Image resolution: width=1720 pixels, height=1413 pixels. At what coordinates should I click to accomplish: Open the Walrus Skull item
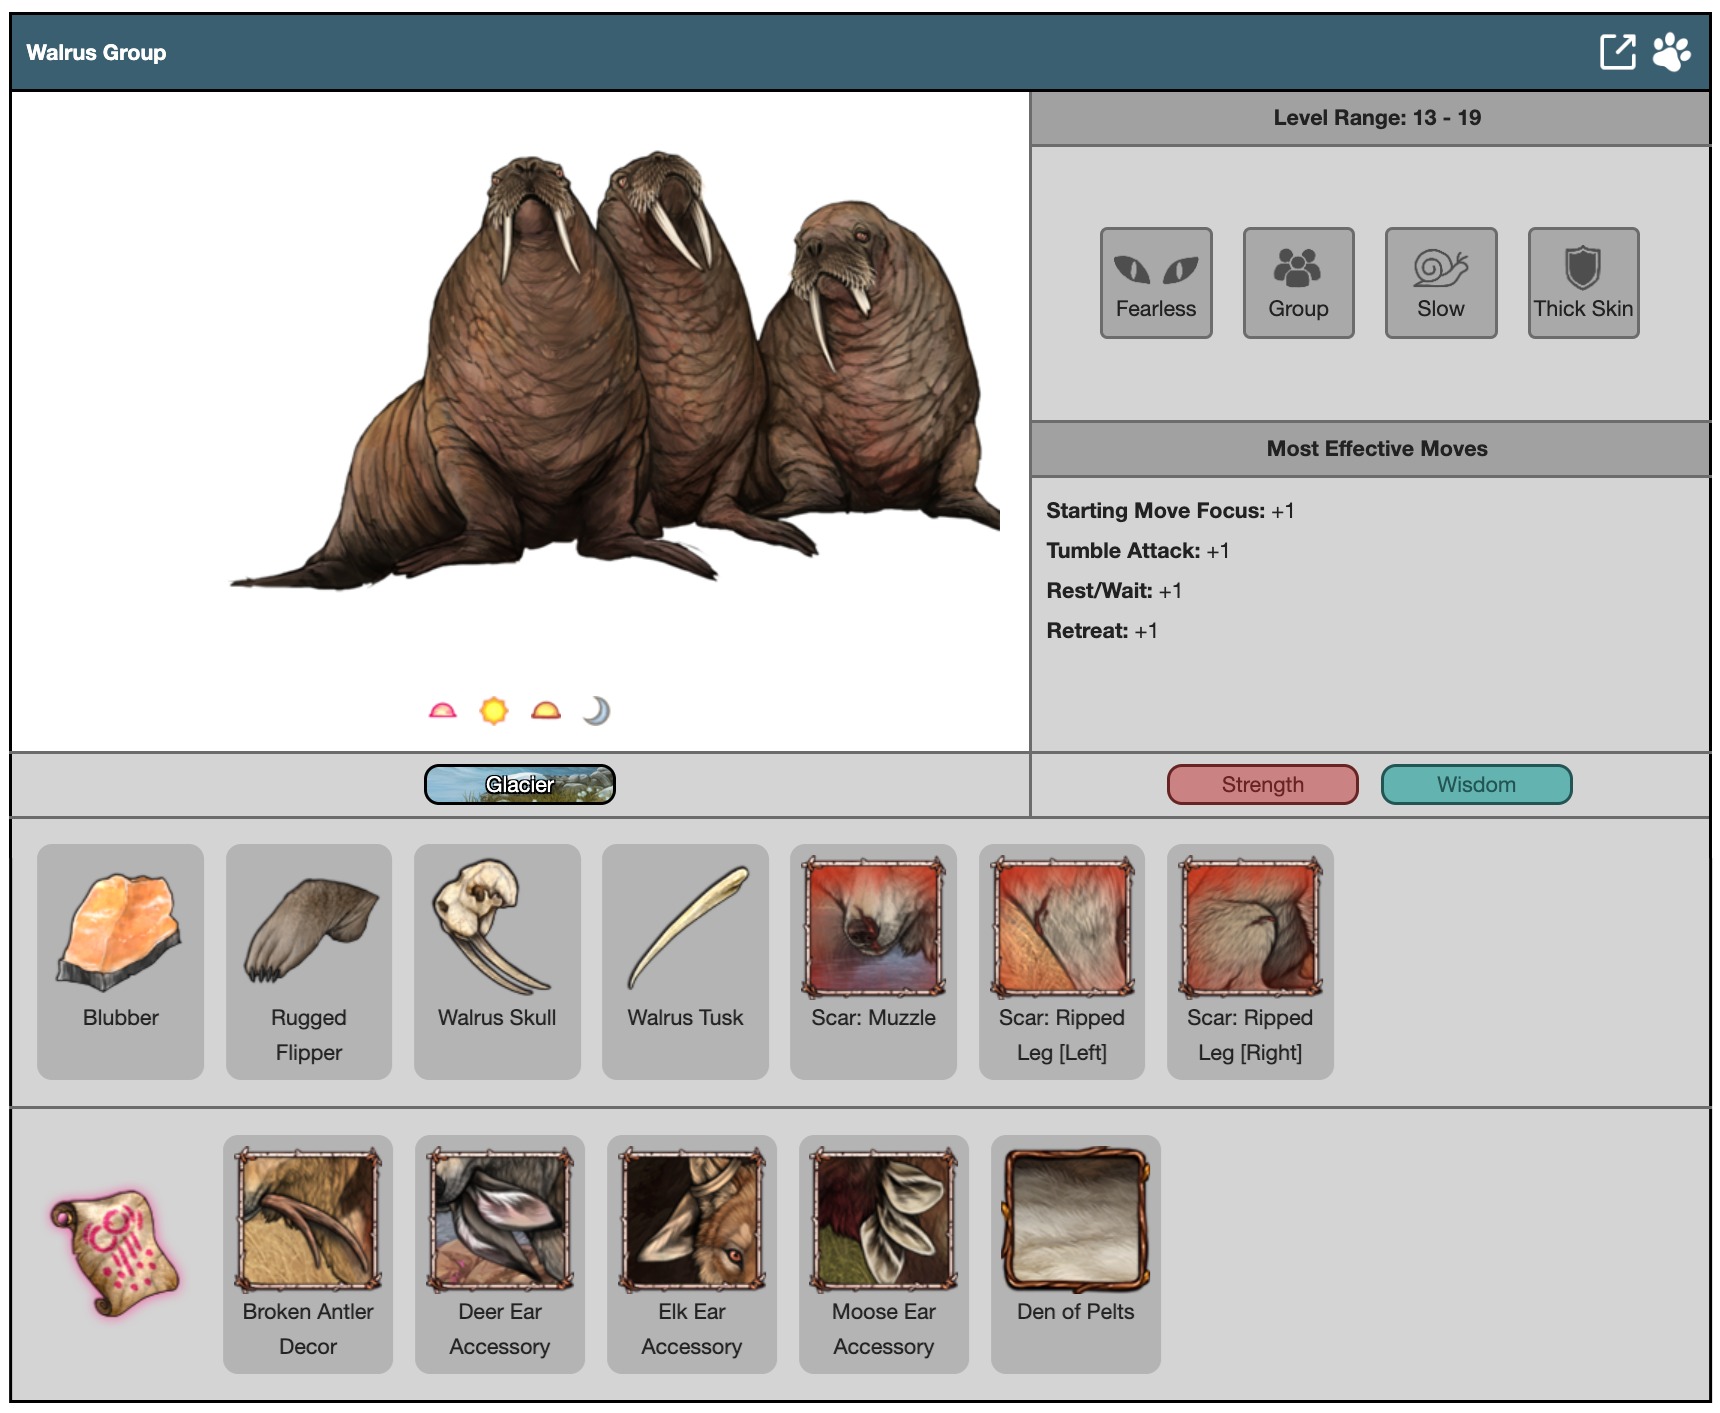497,960
